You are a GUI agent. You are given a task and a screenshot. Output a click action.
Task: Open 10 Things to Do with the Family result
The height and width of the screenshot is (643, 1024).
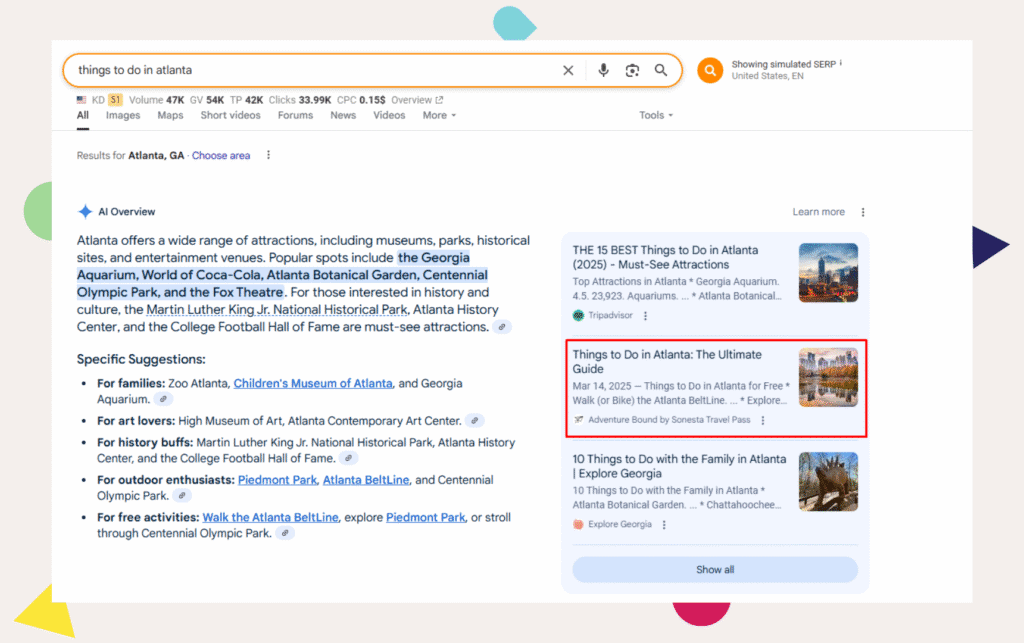click(679, 466)
